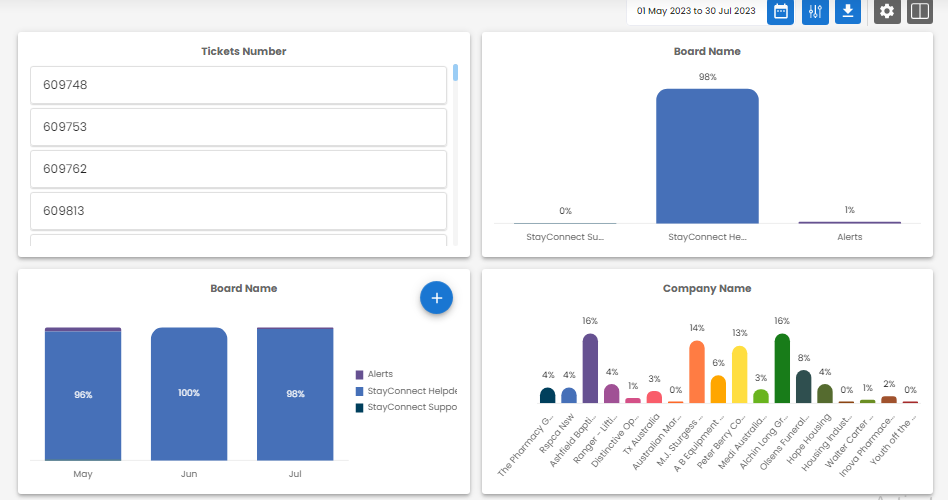Open the filter sliders icon

[815, 11]
